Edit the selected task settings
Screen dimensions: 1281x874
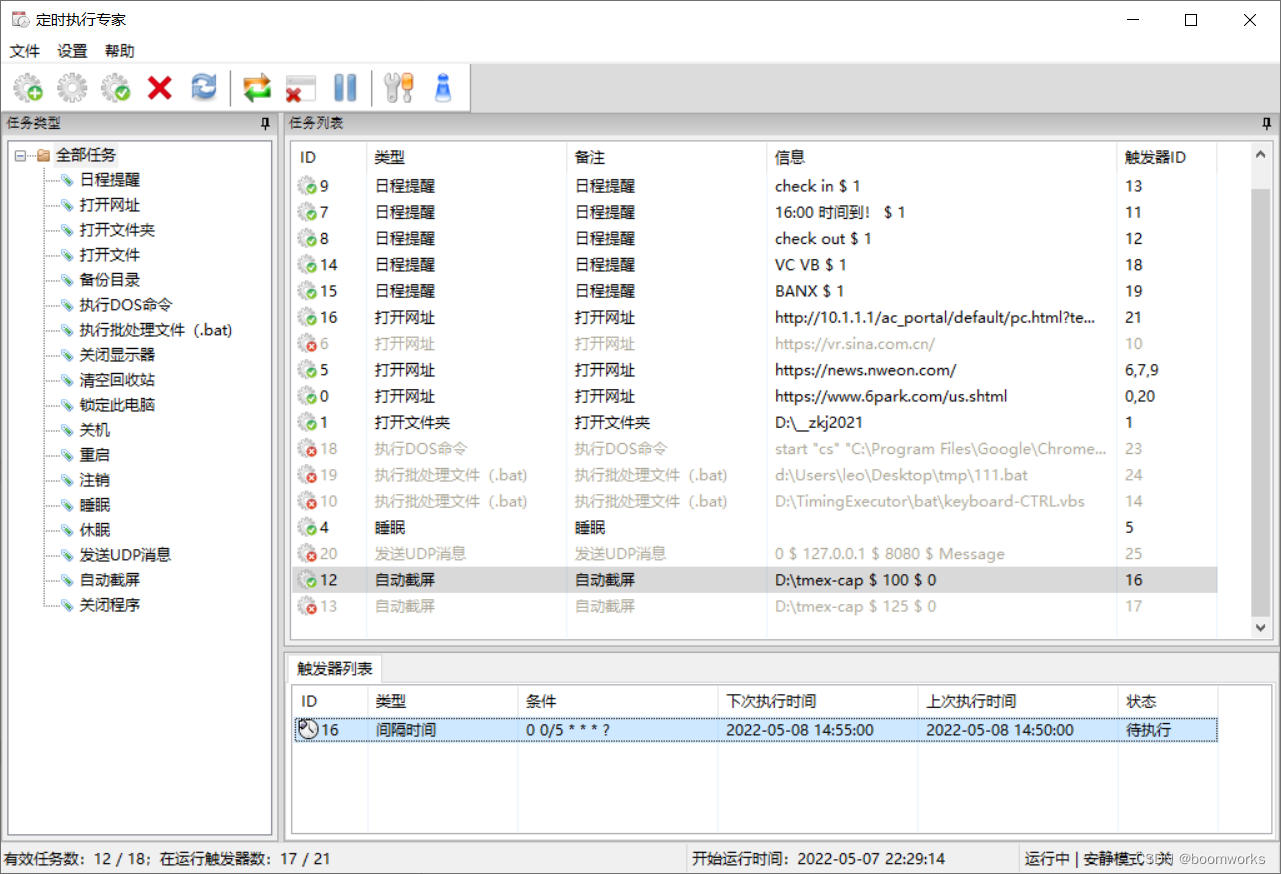[x=72, y=87]
